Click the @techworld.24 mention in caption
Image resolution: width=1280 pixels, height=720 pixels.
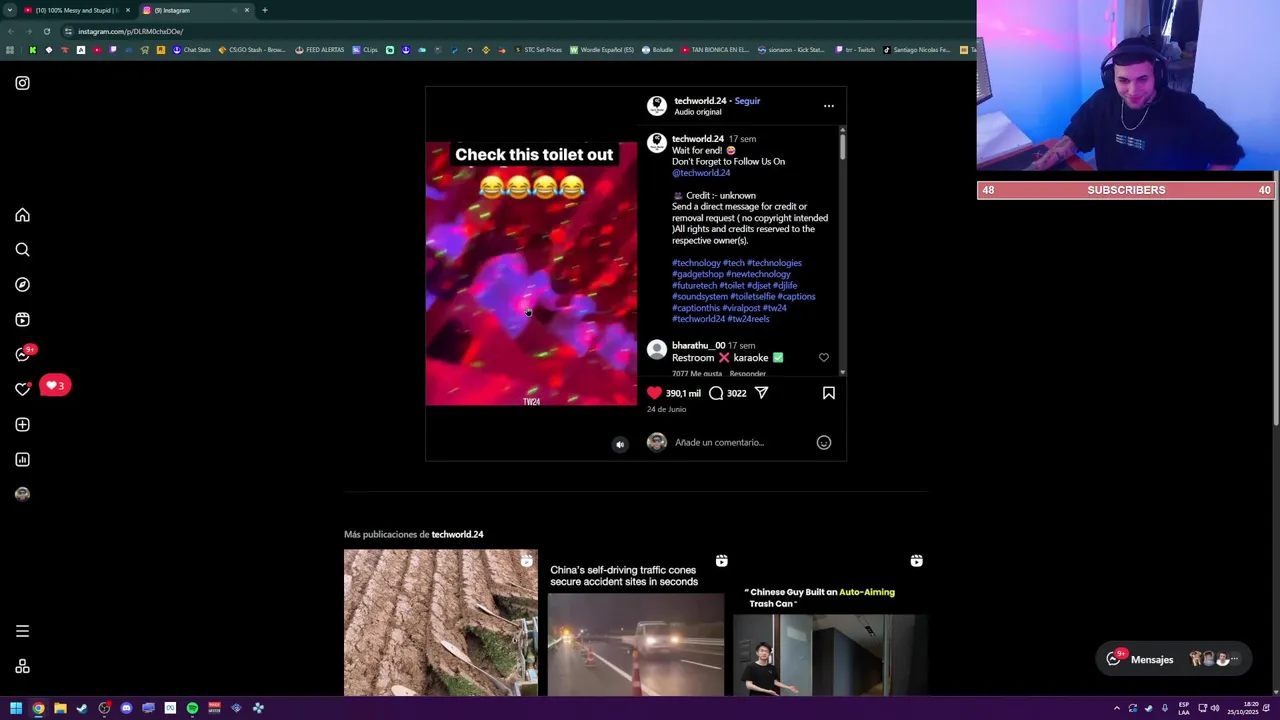701,173
